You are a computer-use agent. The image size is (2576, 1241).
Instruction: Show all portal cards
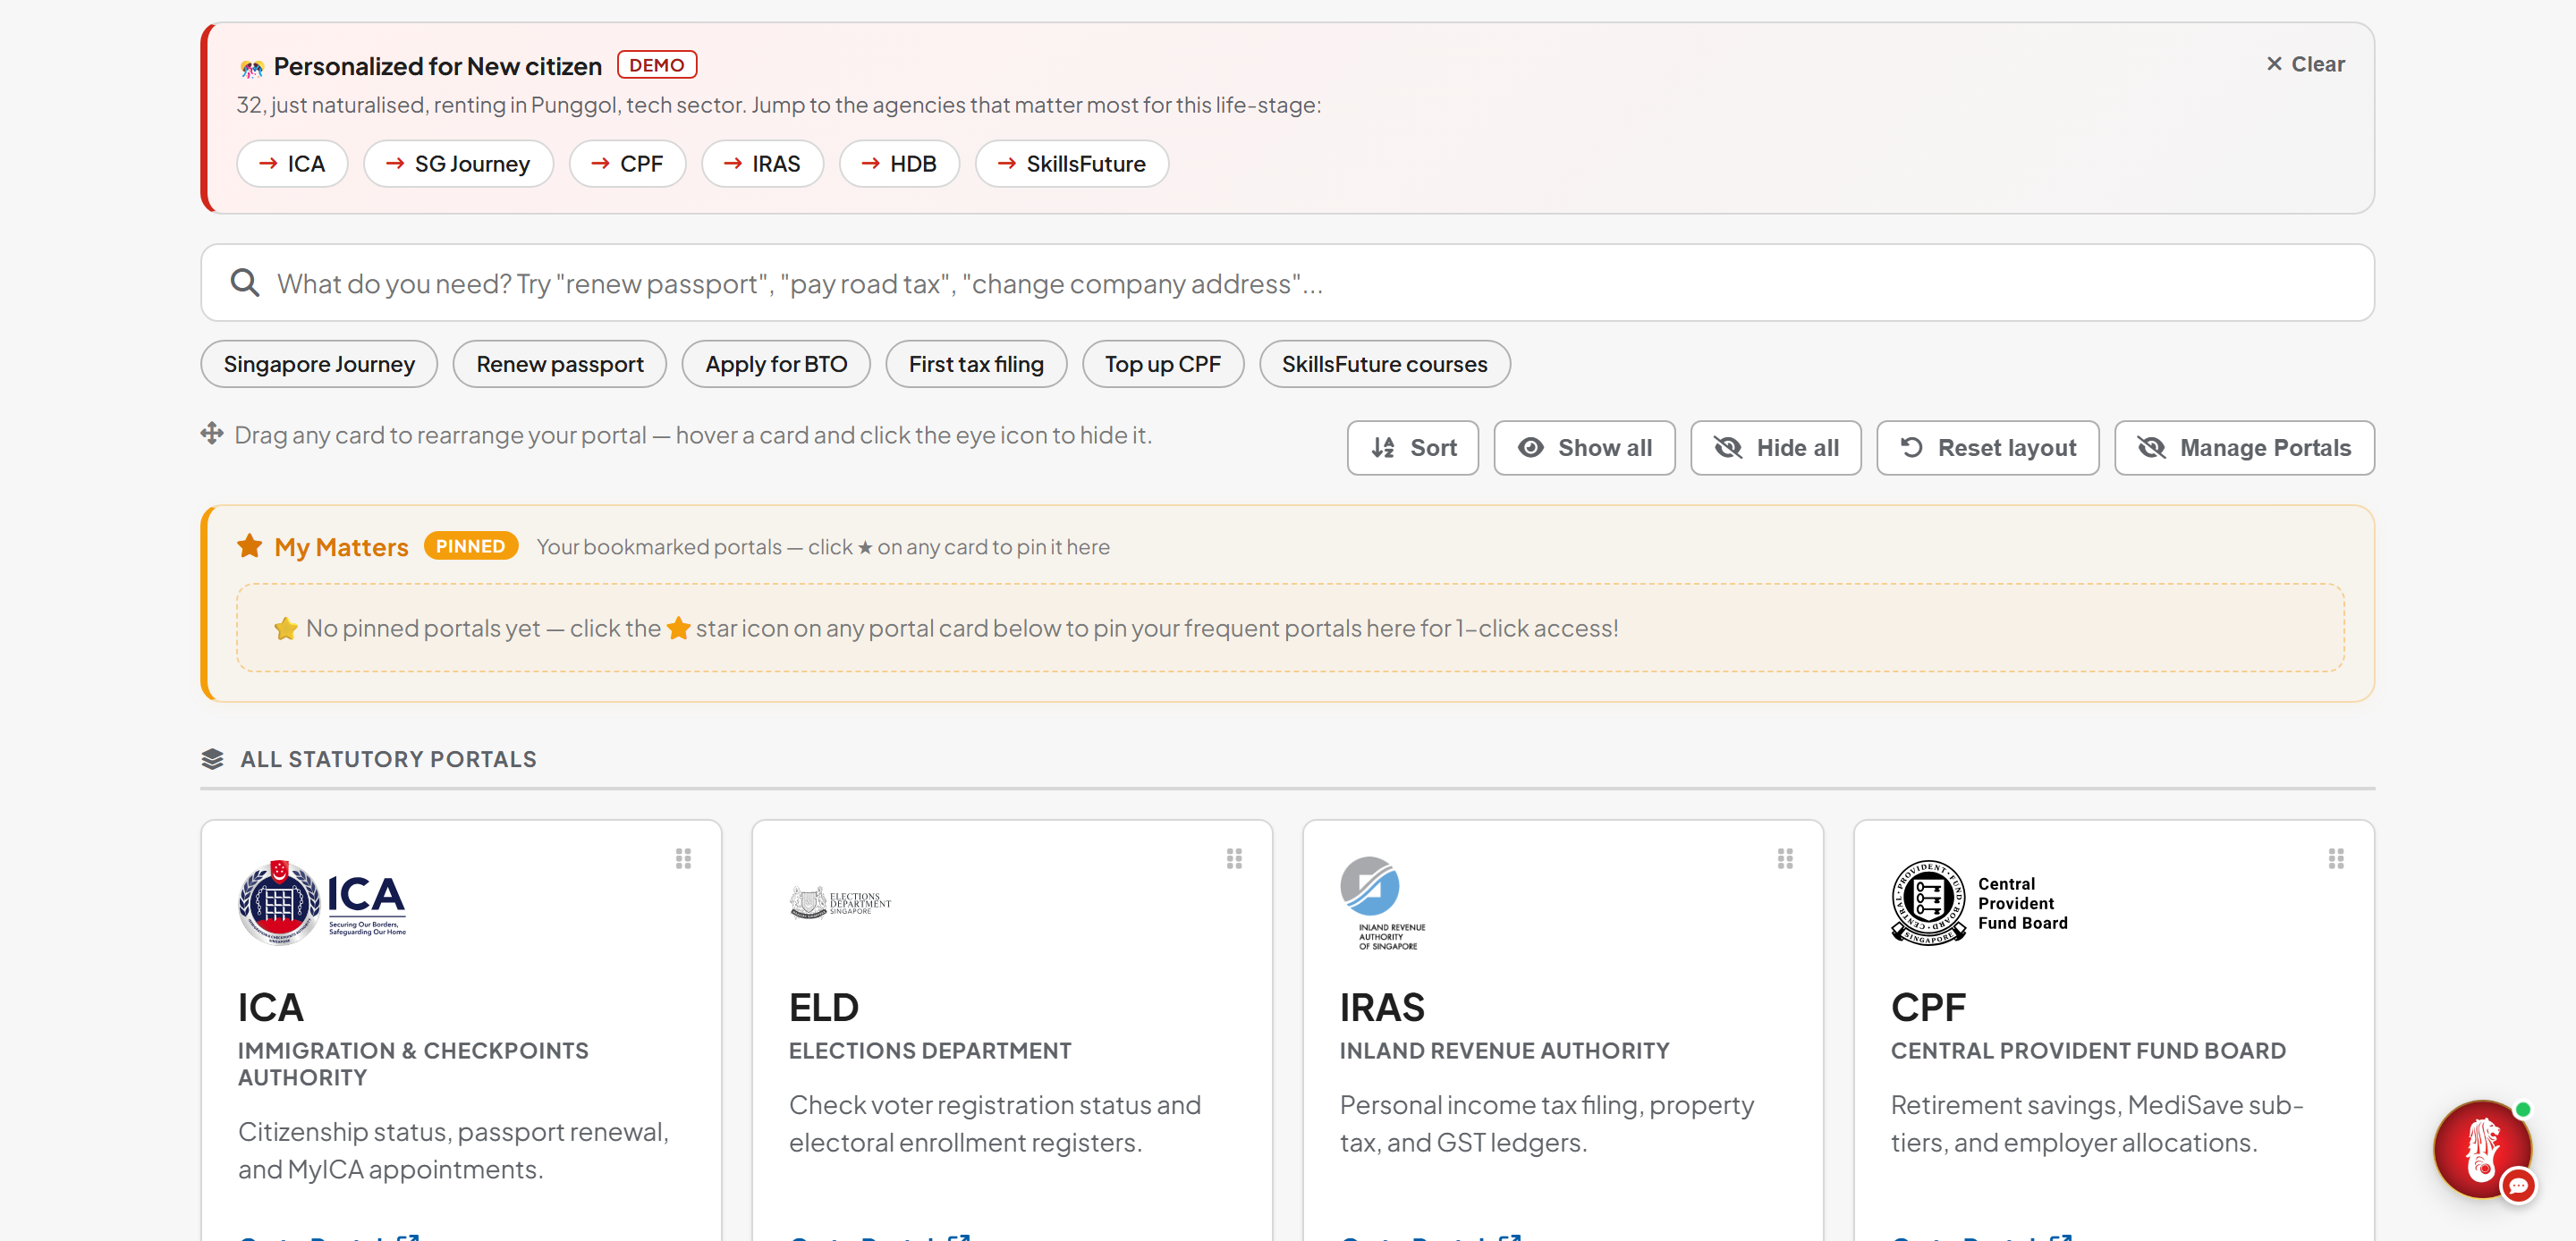pos(1584,448)
